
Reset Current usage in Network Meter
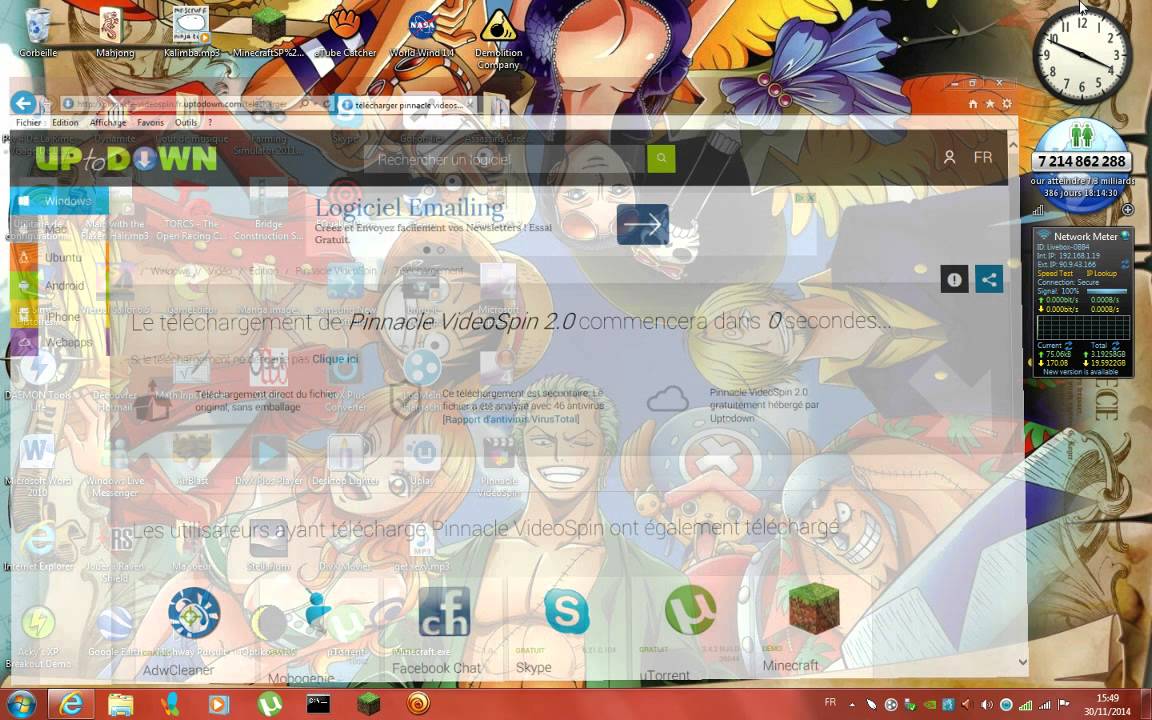[1069, 345]
